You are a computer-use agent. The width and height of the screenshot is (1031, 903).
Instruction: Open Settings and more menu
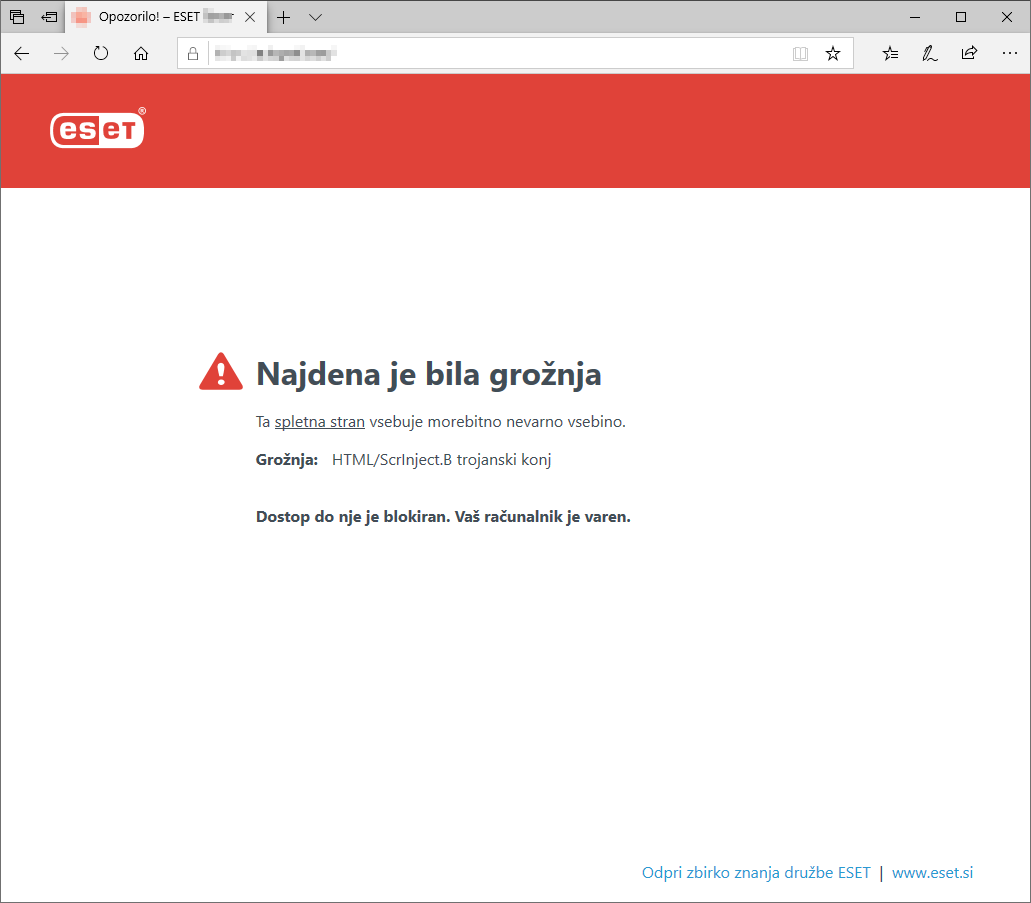click(x=1010, y=54)
